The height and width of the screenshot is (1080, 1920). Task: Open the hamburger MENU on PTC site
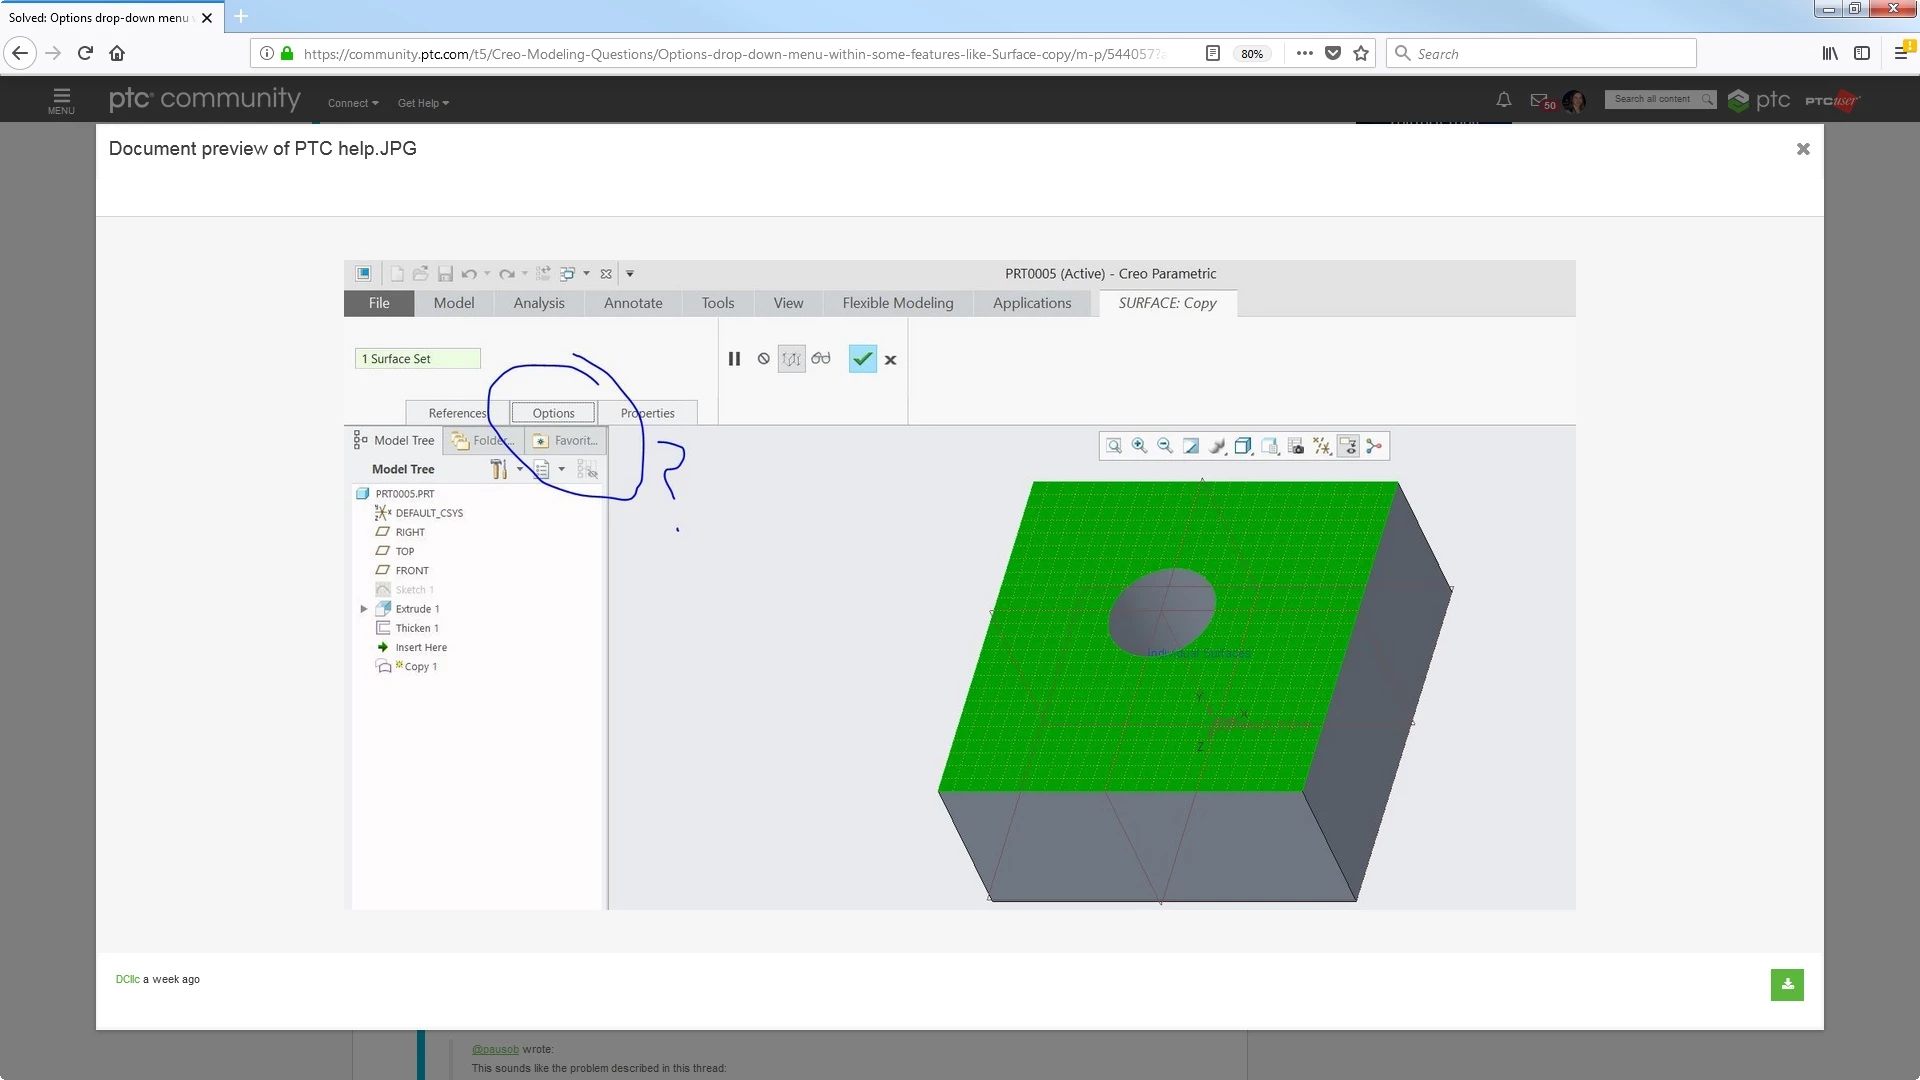point(61,100)
